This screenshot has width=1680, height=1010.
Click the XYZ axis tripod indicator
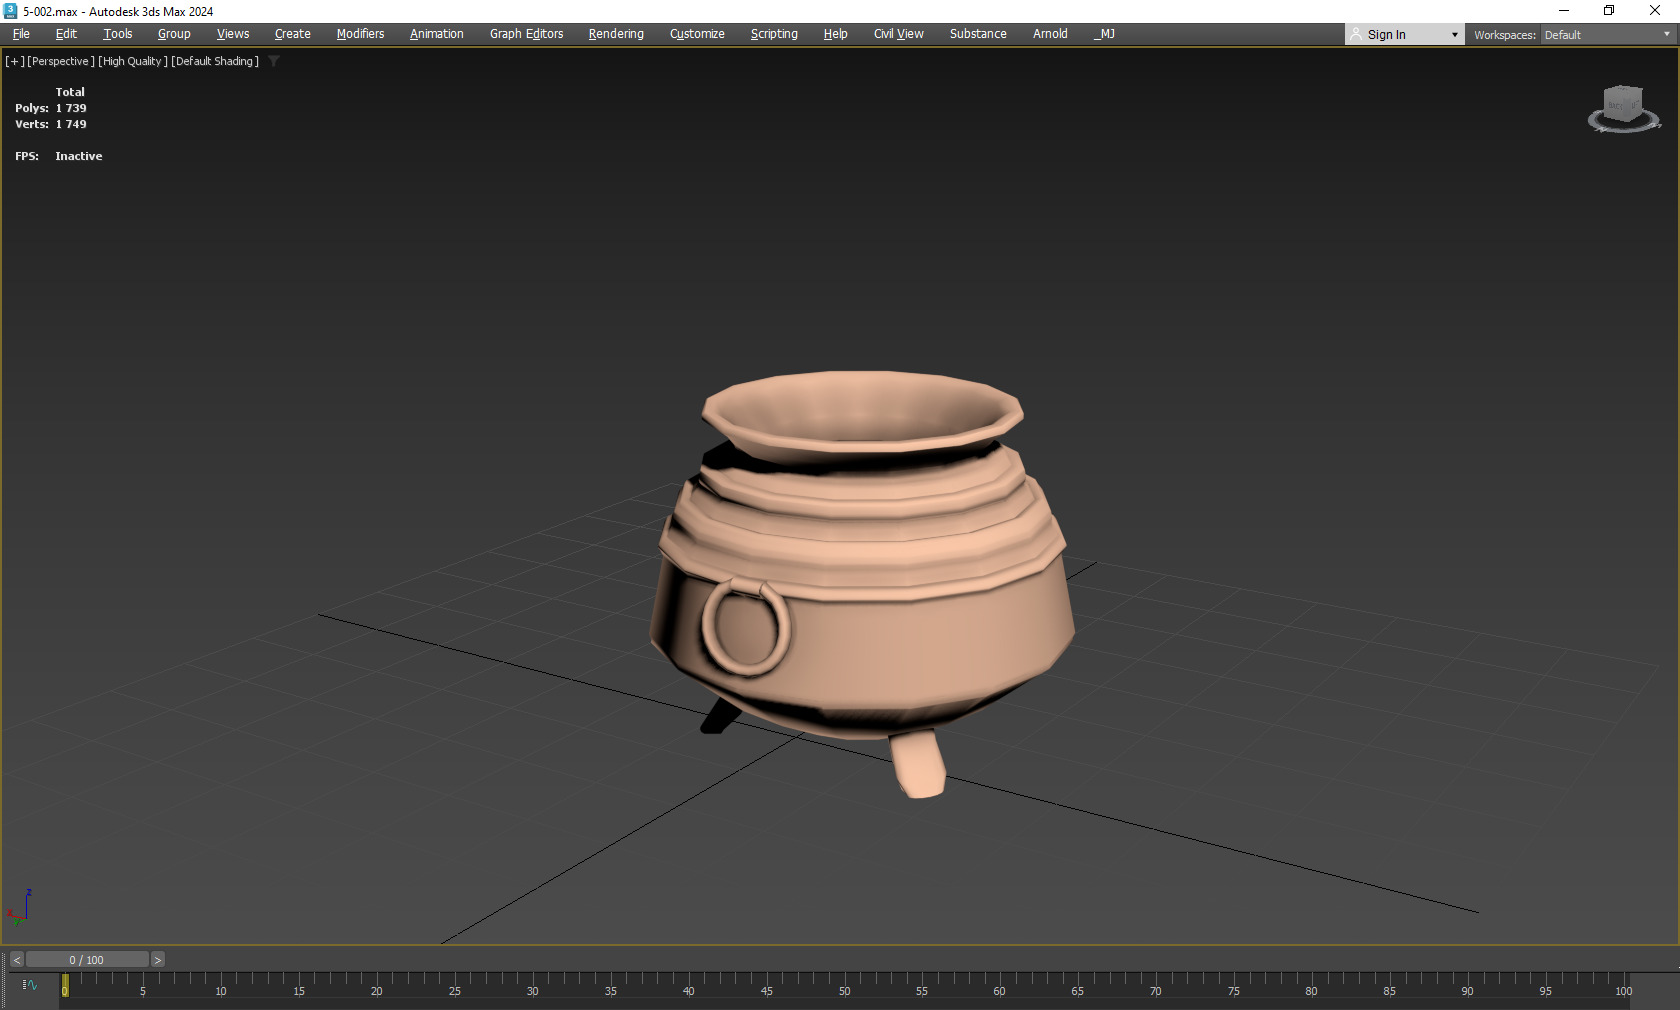20,907
